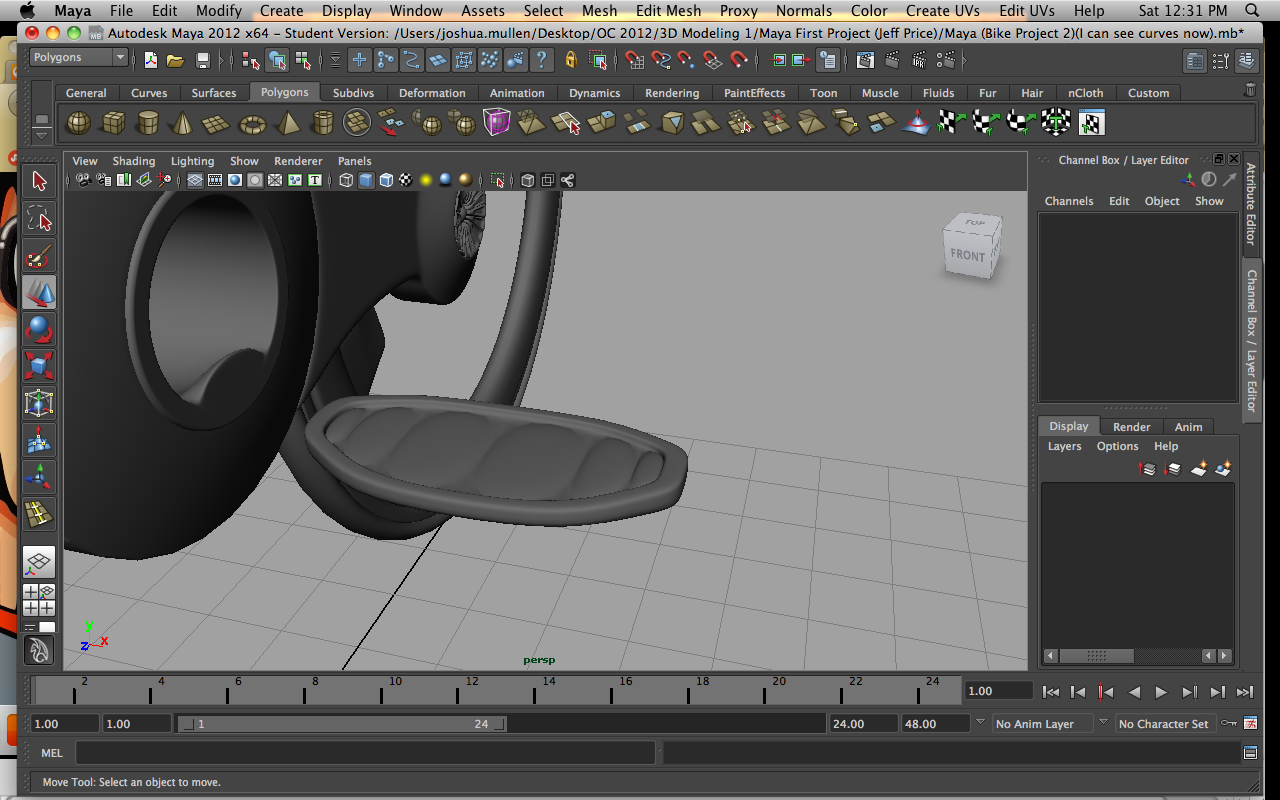The width and height of the screenshot is (1280, 800).
Task: Expand the No Character Set dropdown
Action: tap(1164, 724)
